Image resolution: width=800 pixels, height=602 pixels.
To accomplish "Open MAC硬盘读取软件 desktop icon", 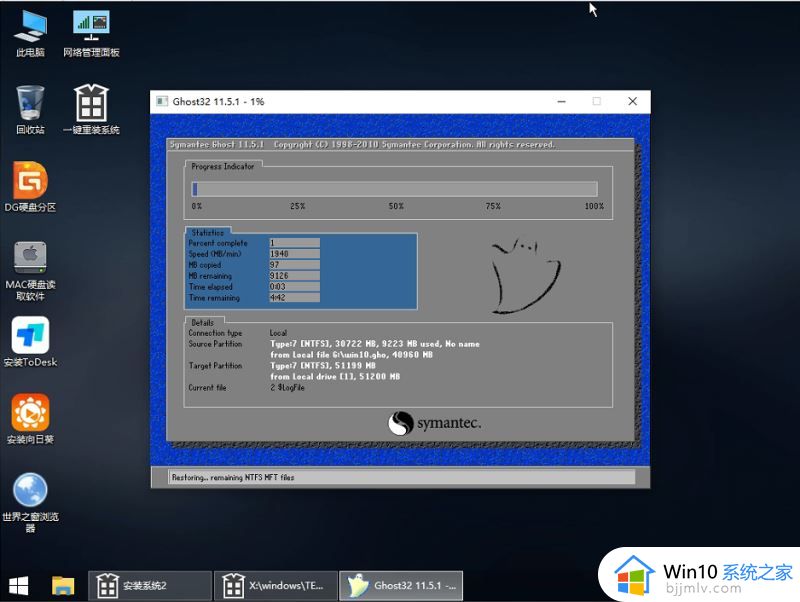I will pyautogui.click(x=30, y=270).
